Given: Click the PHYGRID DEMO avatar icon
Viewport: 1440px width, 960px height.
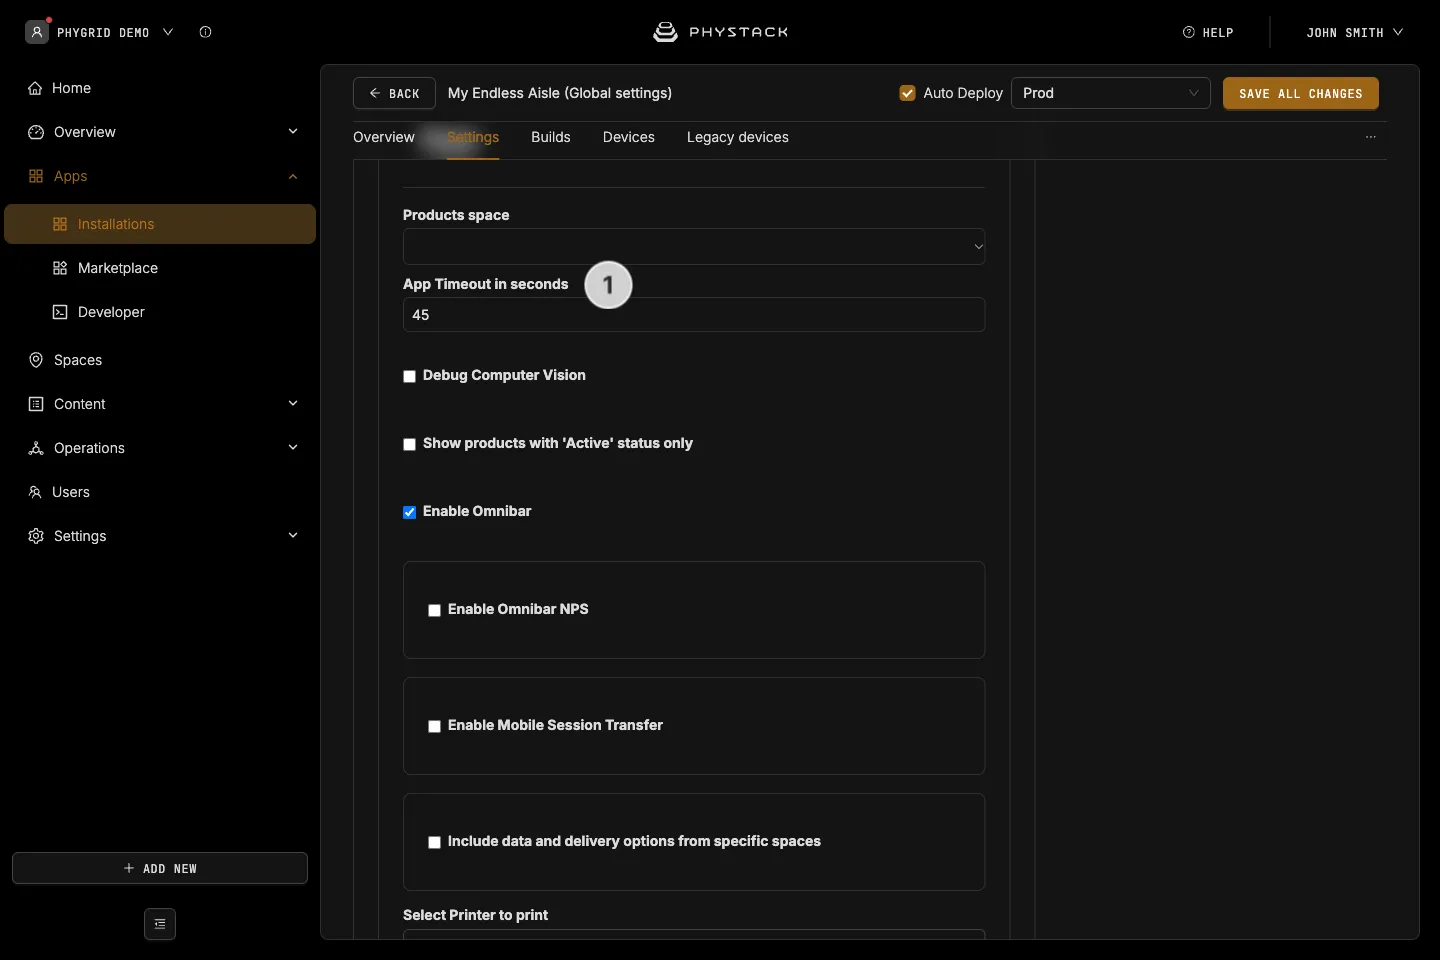Looking at the screenshot, I should pyautogui.click(x=37, y=32).
